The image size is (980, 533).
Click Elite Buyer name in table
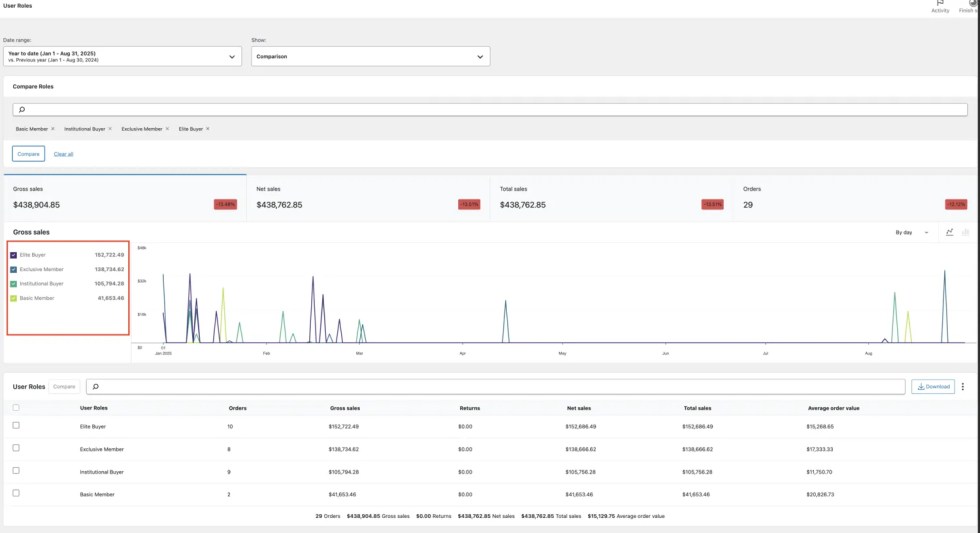tap(92, 427)
